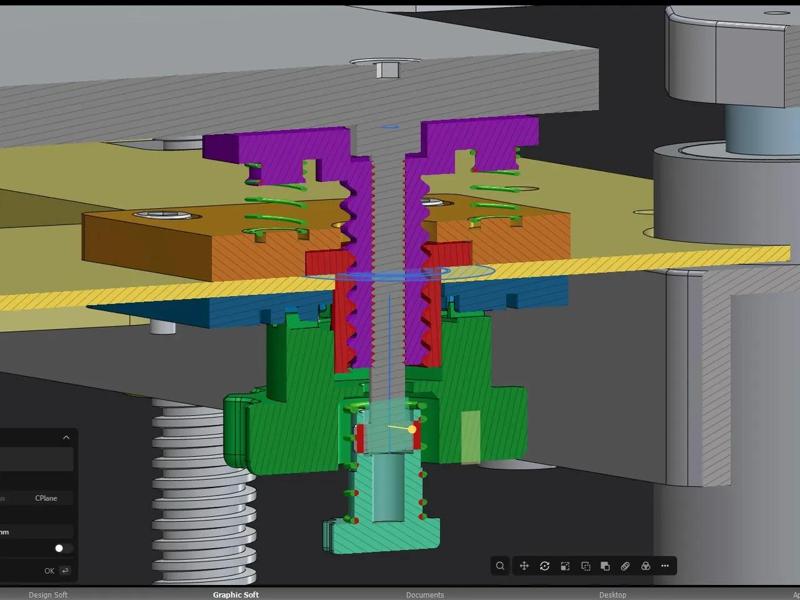
Task: Select the measure ruler icon
Action: coord(625,566)
